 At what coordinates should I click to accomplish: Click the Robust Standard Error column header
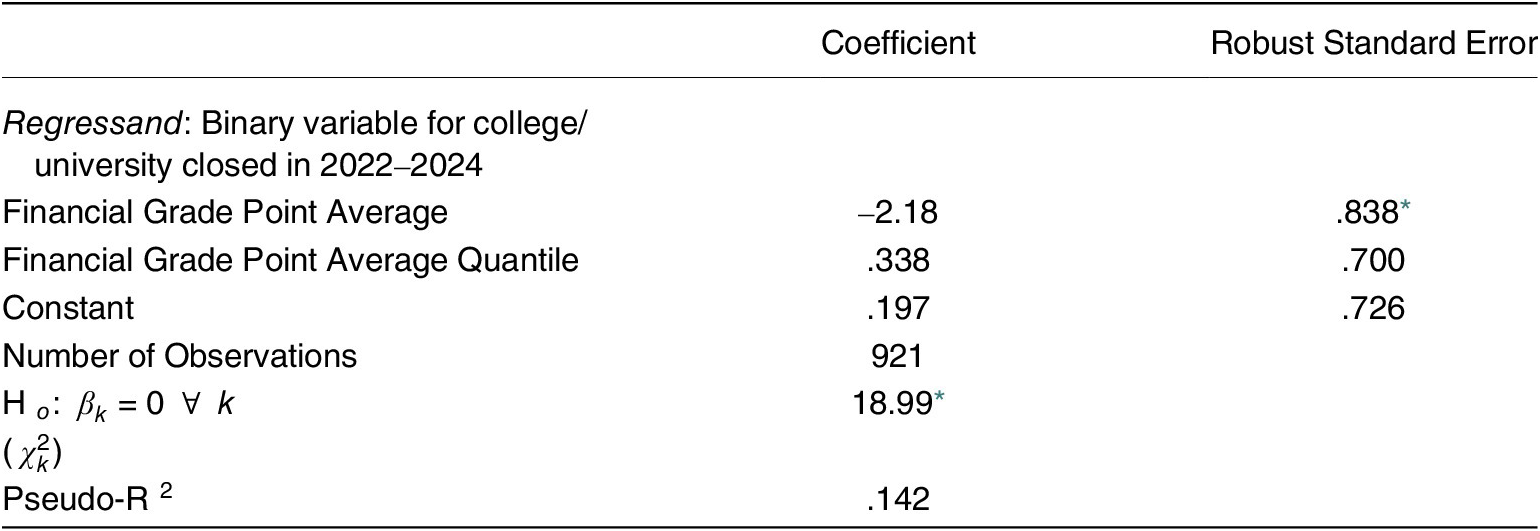(x=1382, y=44)
